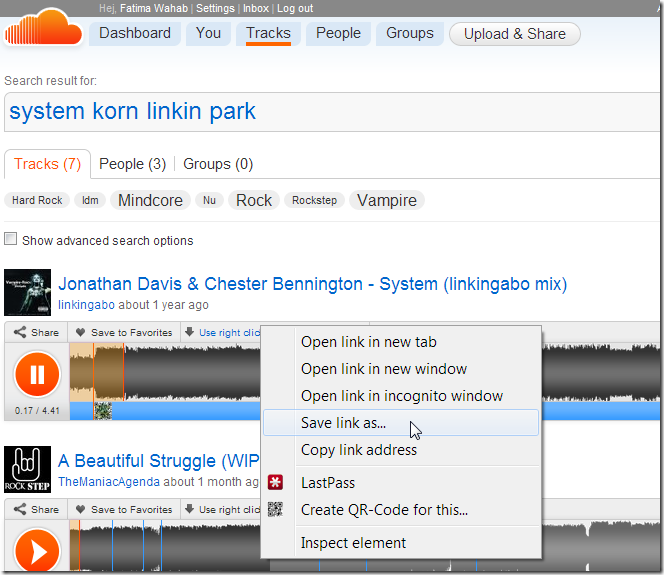Open TheManiacAgenda user profile link
The height and width of the screenshot is (575, 664).
[x=109, y=482]
